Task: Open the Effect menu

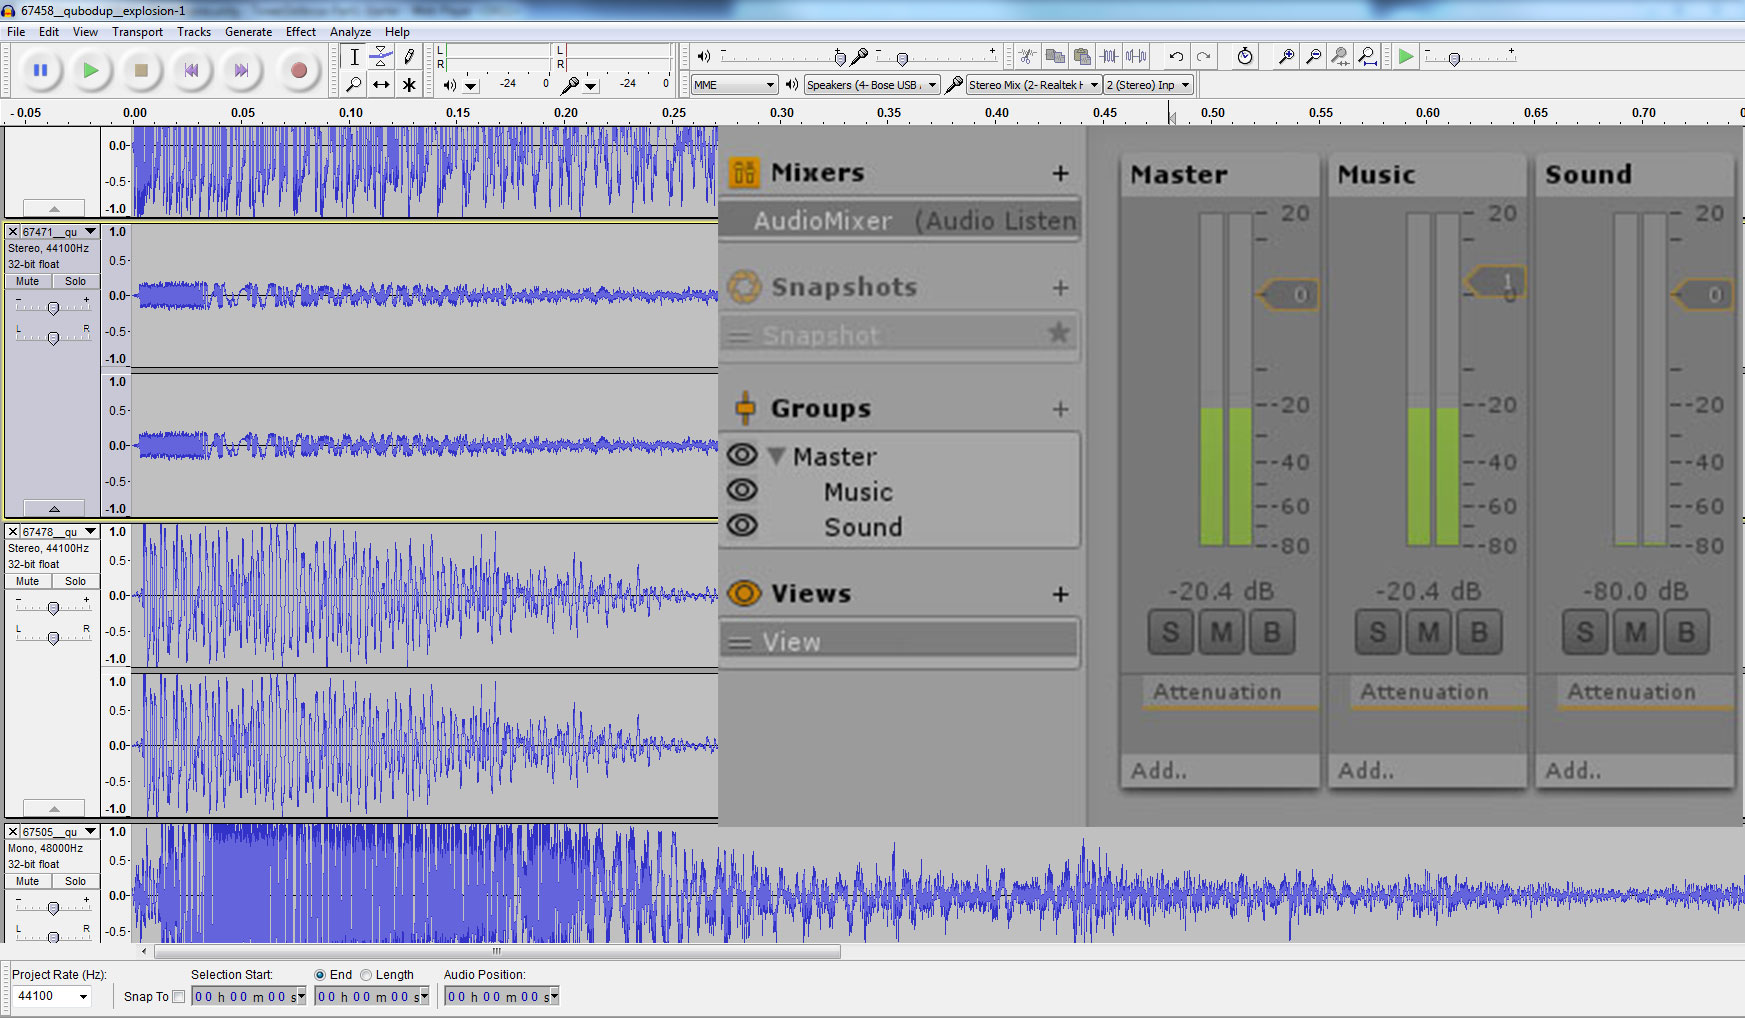Action: pyautogui.click(x=300, y=32)
